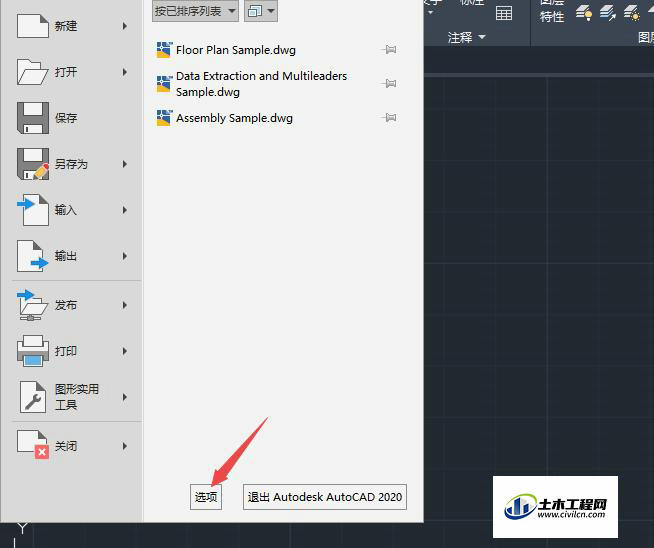
Task: Expand the 新建 submenu arrow
Action: [x=125, y=26]
